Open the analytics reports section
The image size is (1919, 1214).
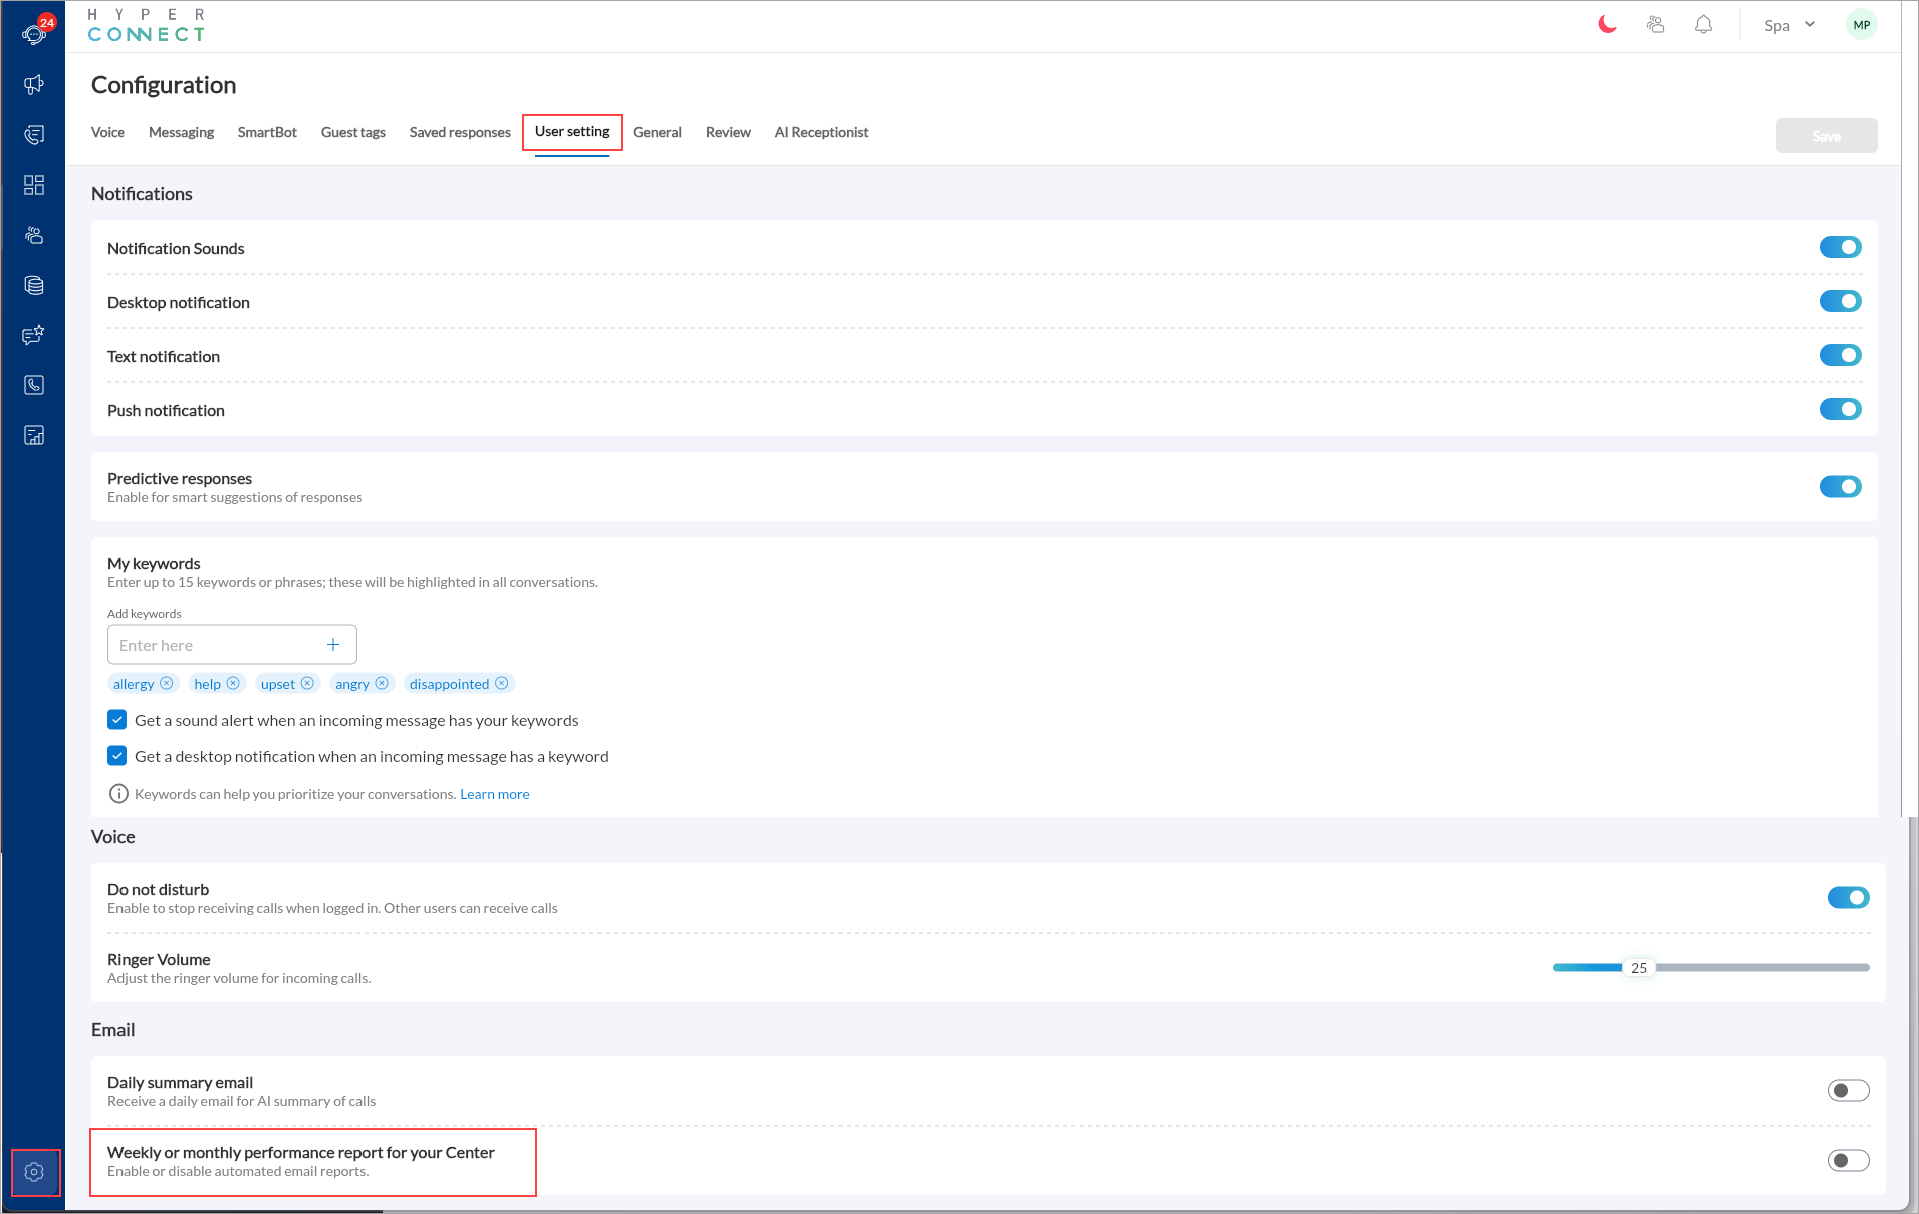click(x=33, y=435)
